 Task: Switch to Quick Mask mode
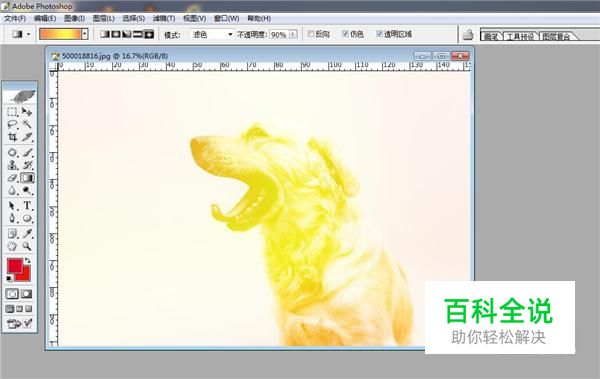click(x=26, y=294)
